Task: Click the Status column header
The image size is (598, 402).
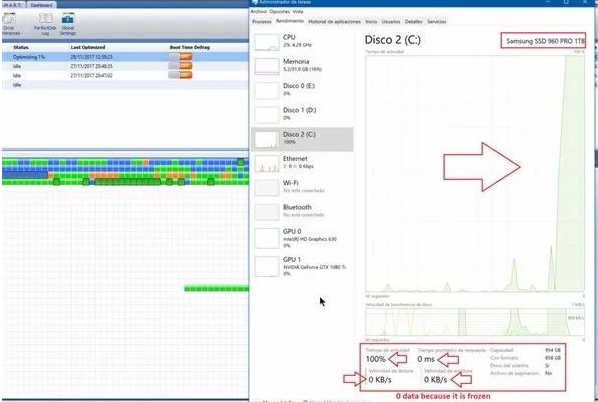Action: pos(21,47)
